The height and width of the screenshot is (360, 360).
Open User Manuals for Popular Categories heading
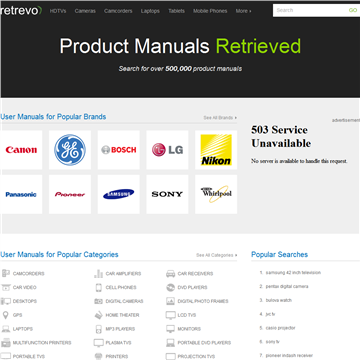point(59,255)
